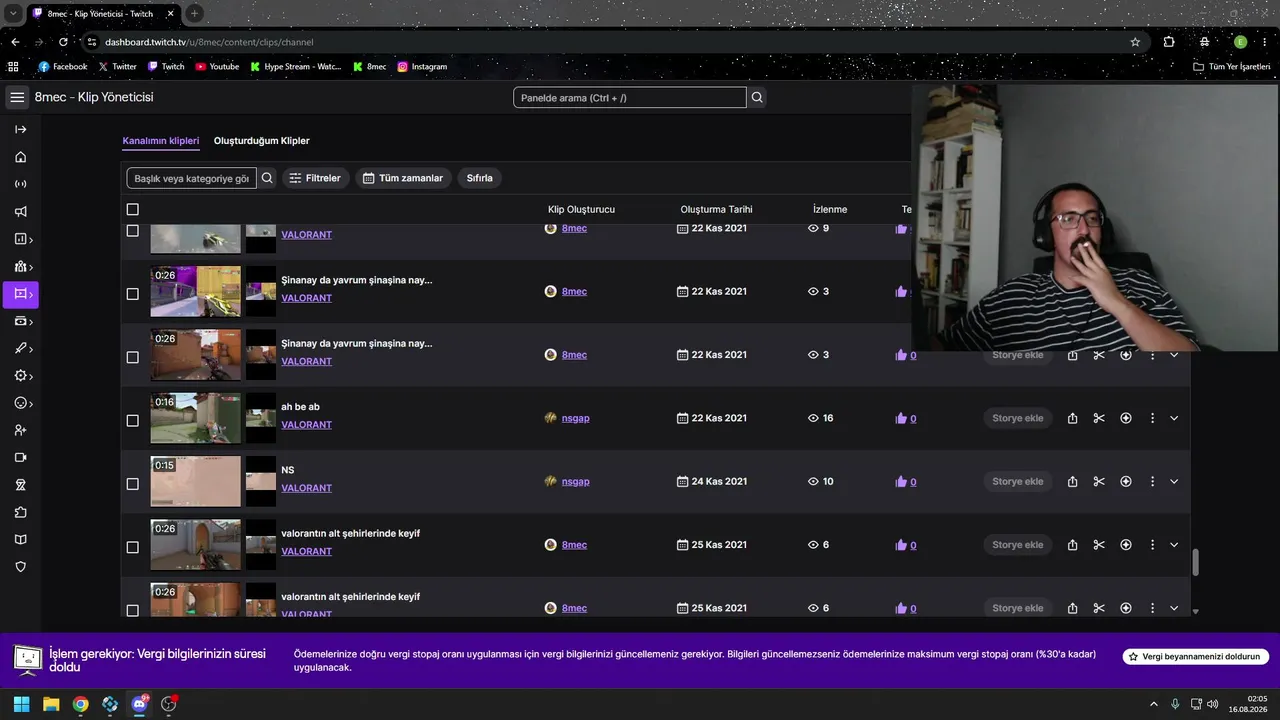Open the thumbnail of clip "NS"
The image size is (1280, 720).
[196, 481]
